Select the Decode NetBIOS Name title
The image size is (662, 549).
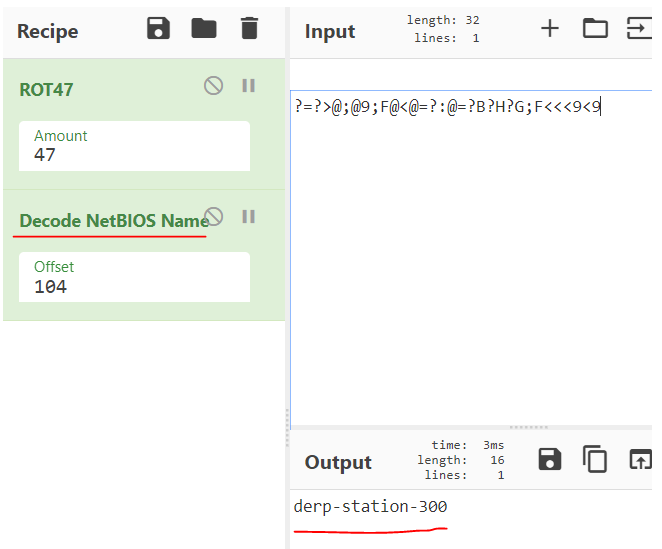114,220
